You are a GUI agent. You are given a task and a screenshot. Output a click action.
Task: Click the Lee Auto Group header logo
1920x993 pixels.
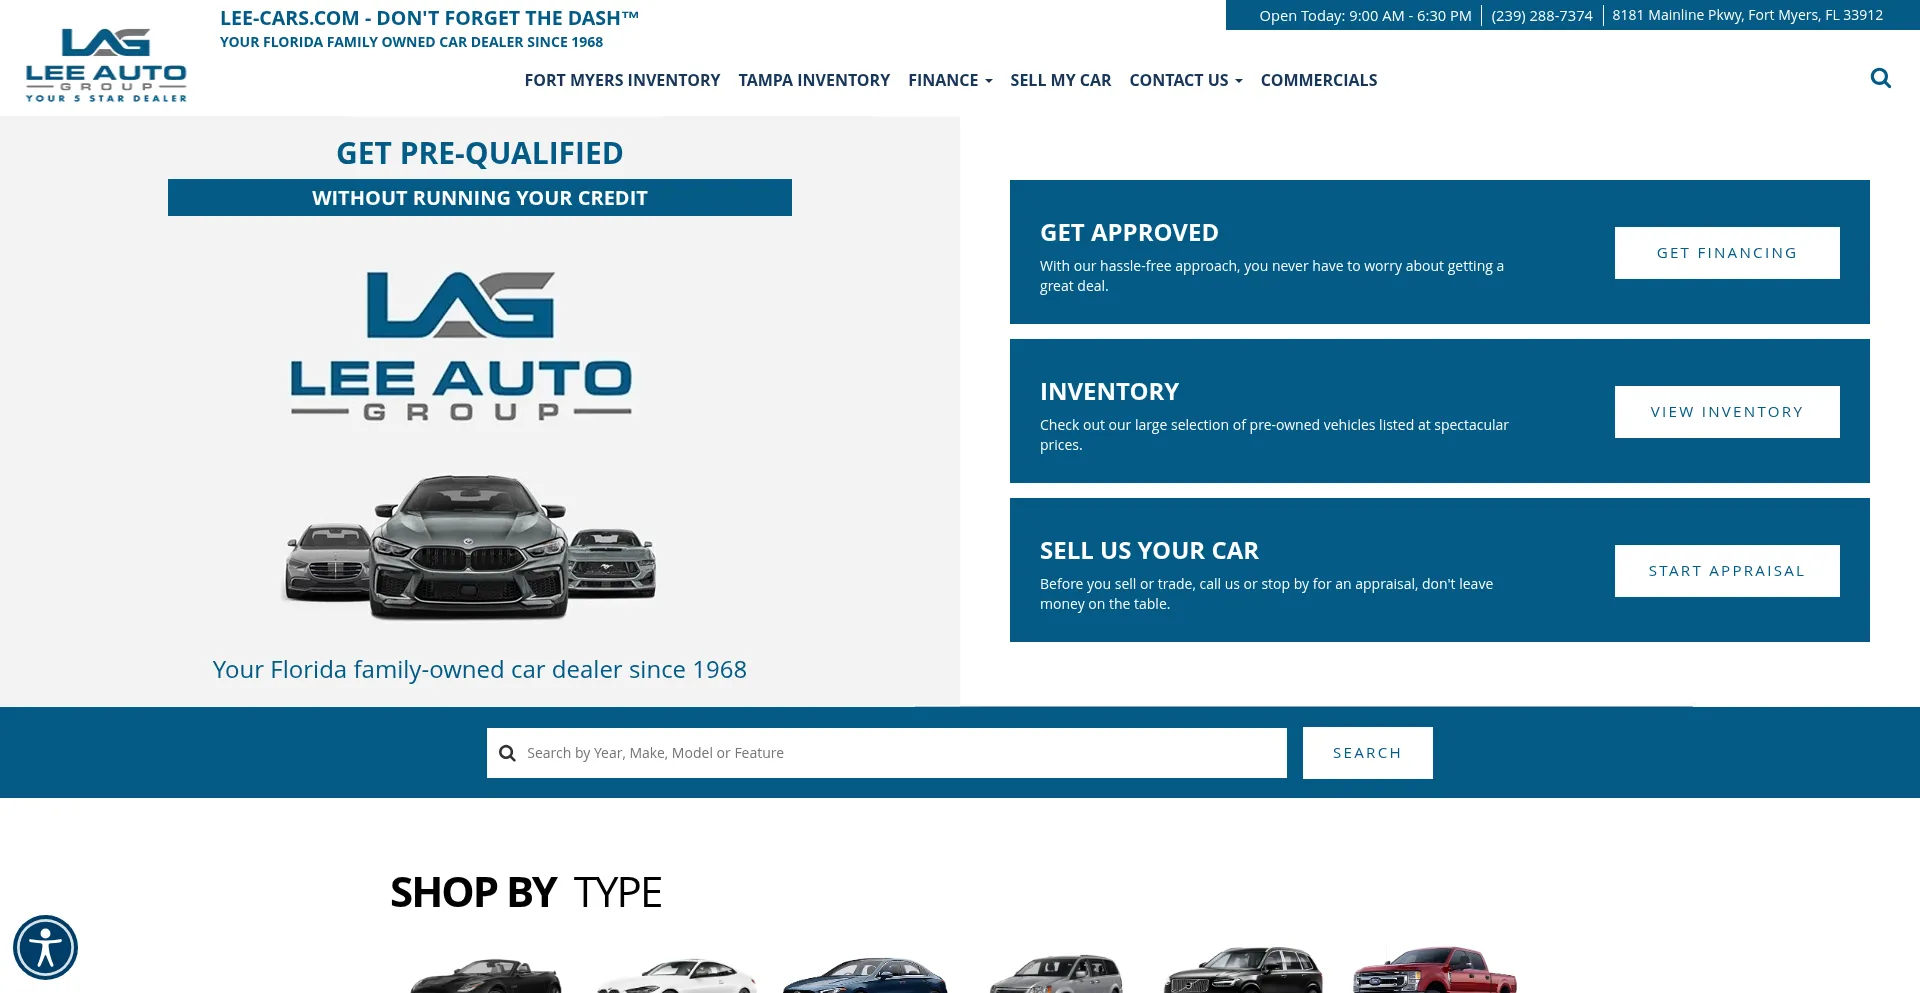tap(106, 65)
